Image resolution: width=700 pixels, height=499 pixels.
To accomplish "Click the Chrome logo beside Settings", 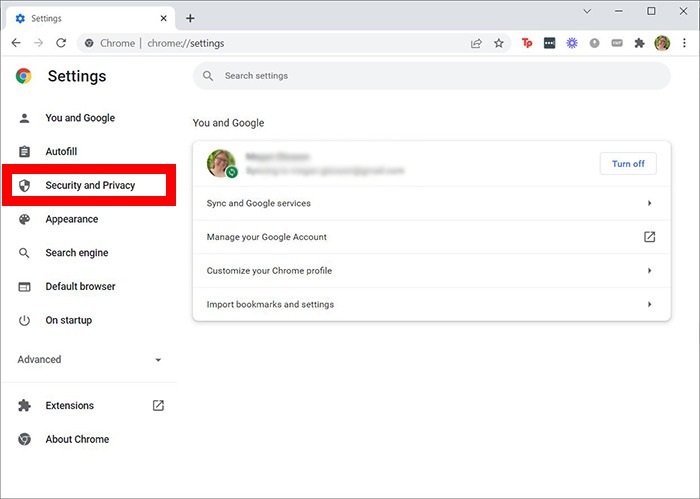I will click(x=24, y=76).
